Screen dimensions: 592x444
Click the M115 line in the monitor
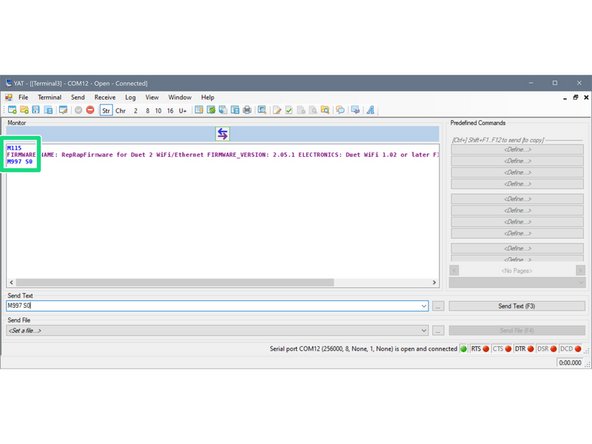(14, 148)
